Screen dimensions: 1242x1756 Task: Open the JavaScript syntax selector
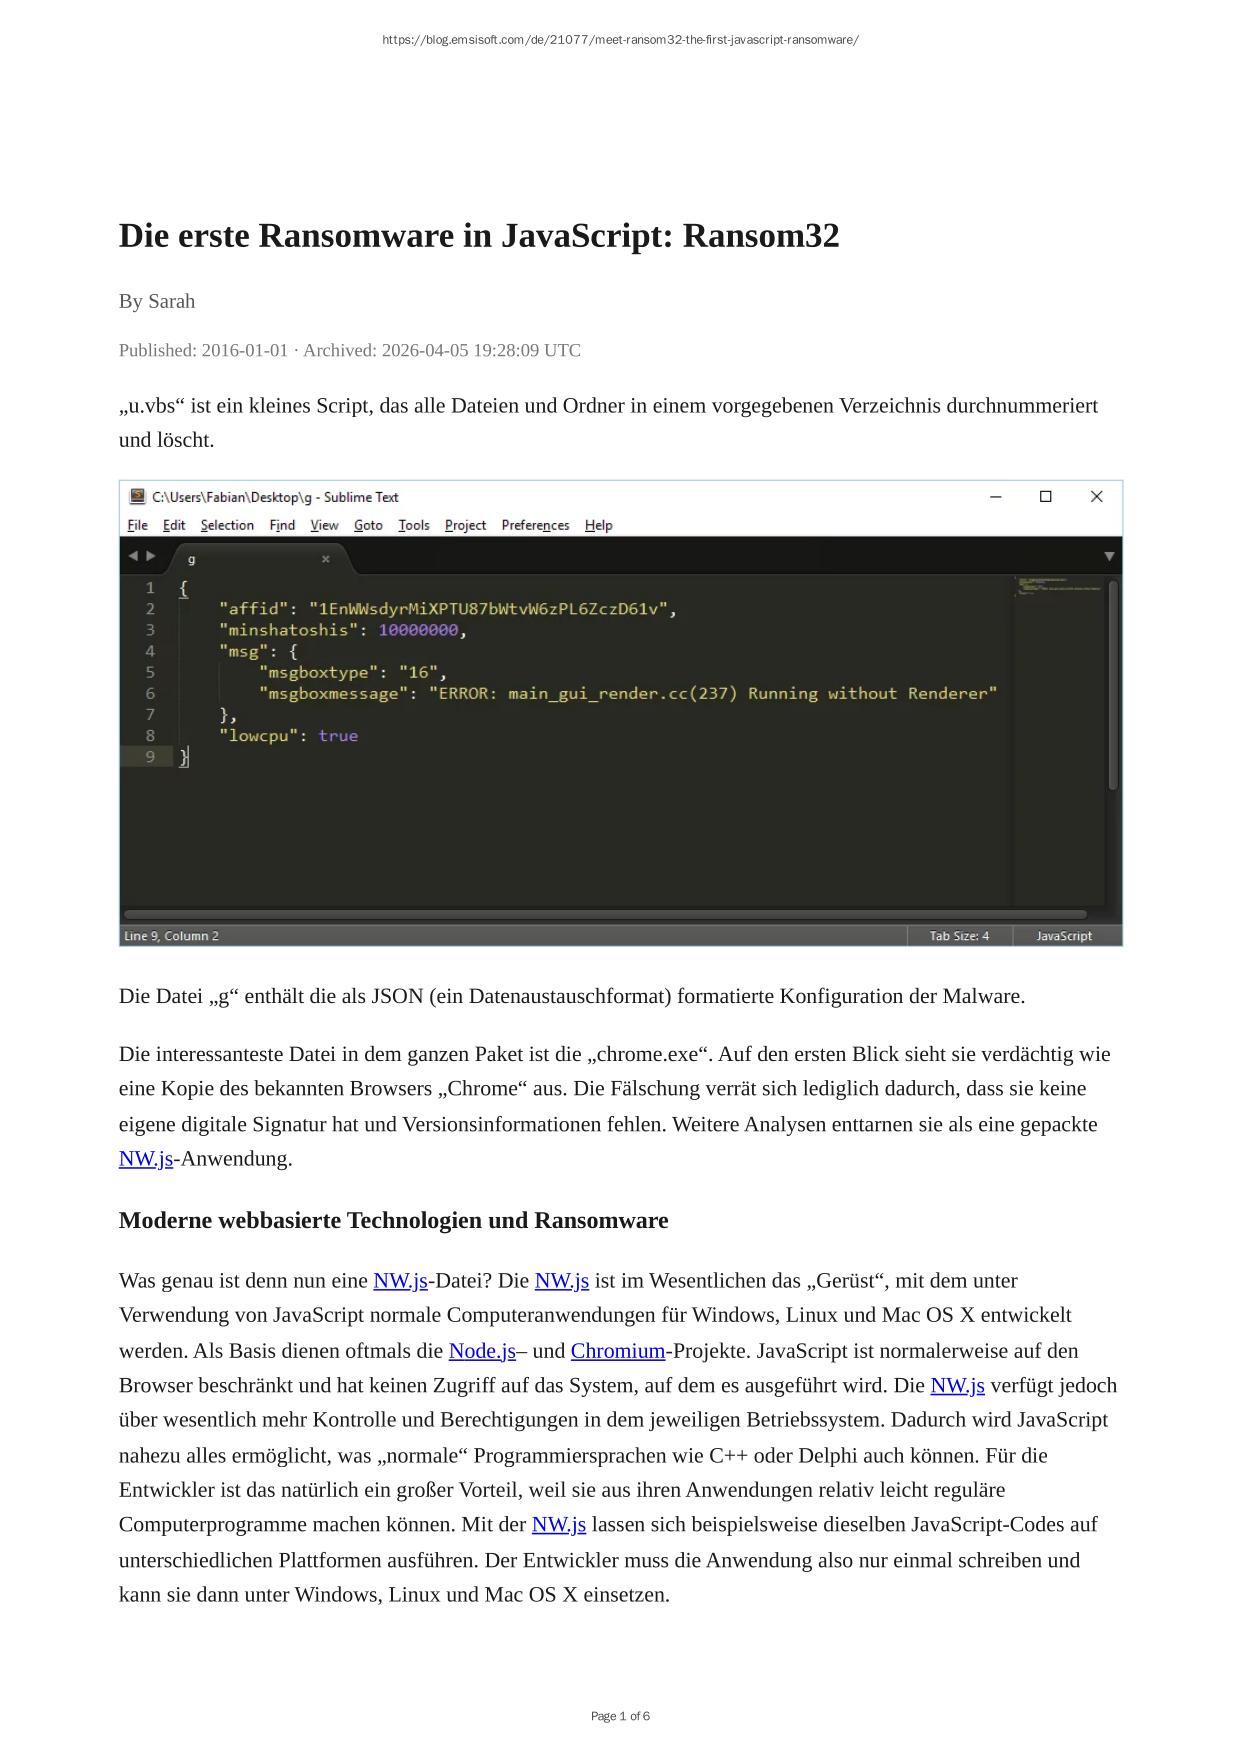1063,936
